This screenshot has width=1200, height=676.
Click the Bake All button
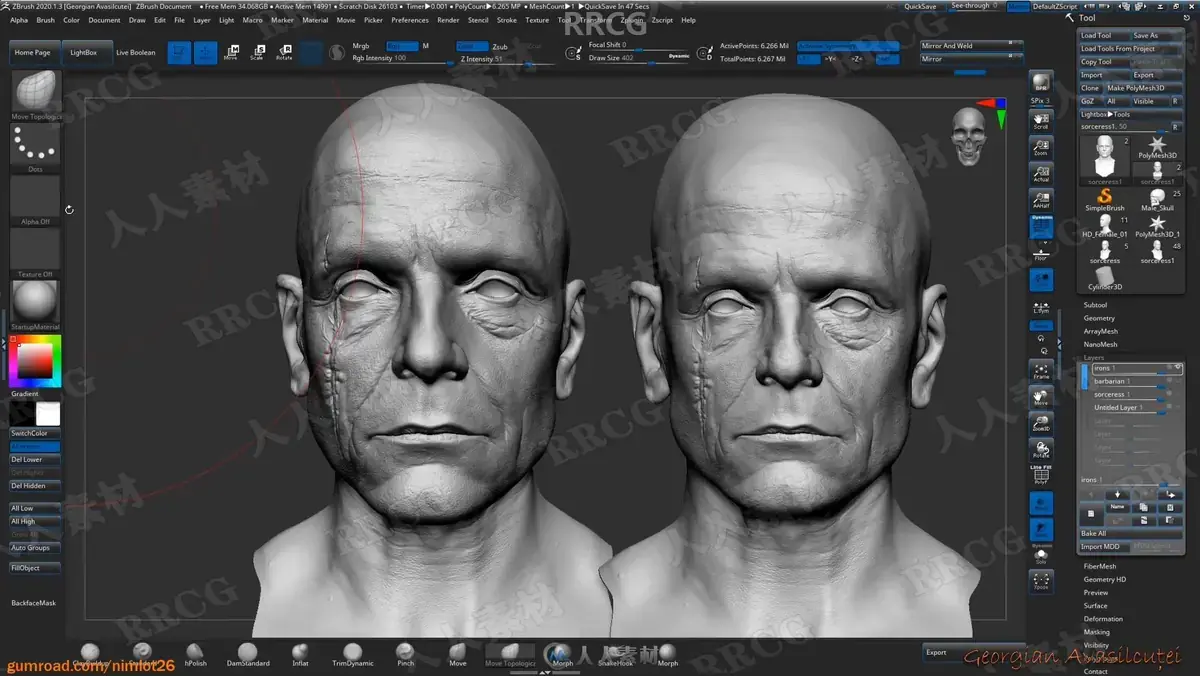[x=1130, y=533]
